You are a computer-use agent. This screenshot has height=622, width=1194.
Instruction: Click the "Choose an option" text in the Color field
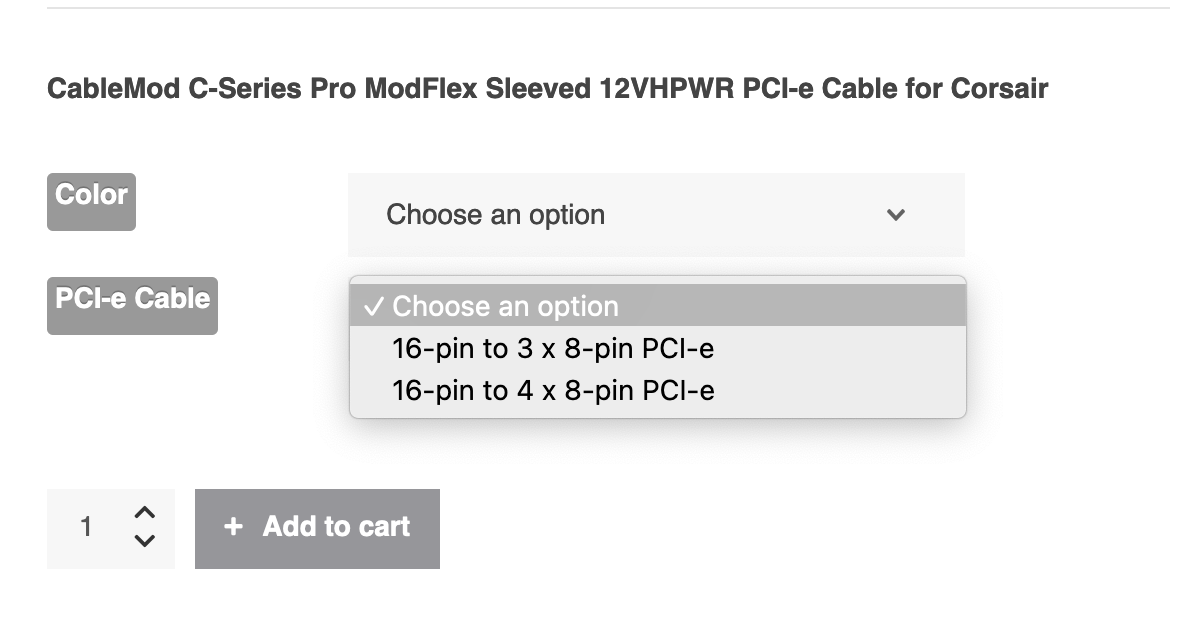point(495,215)
